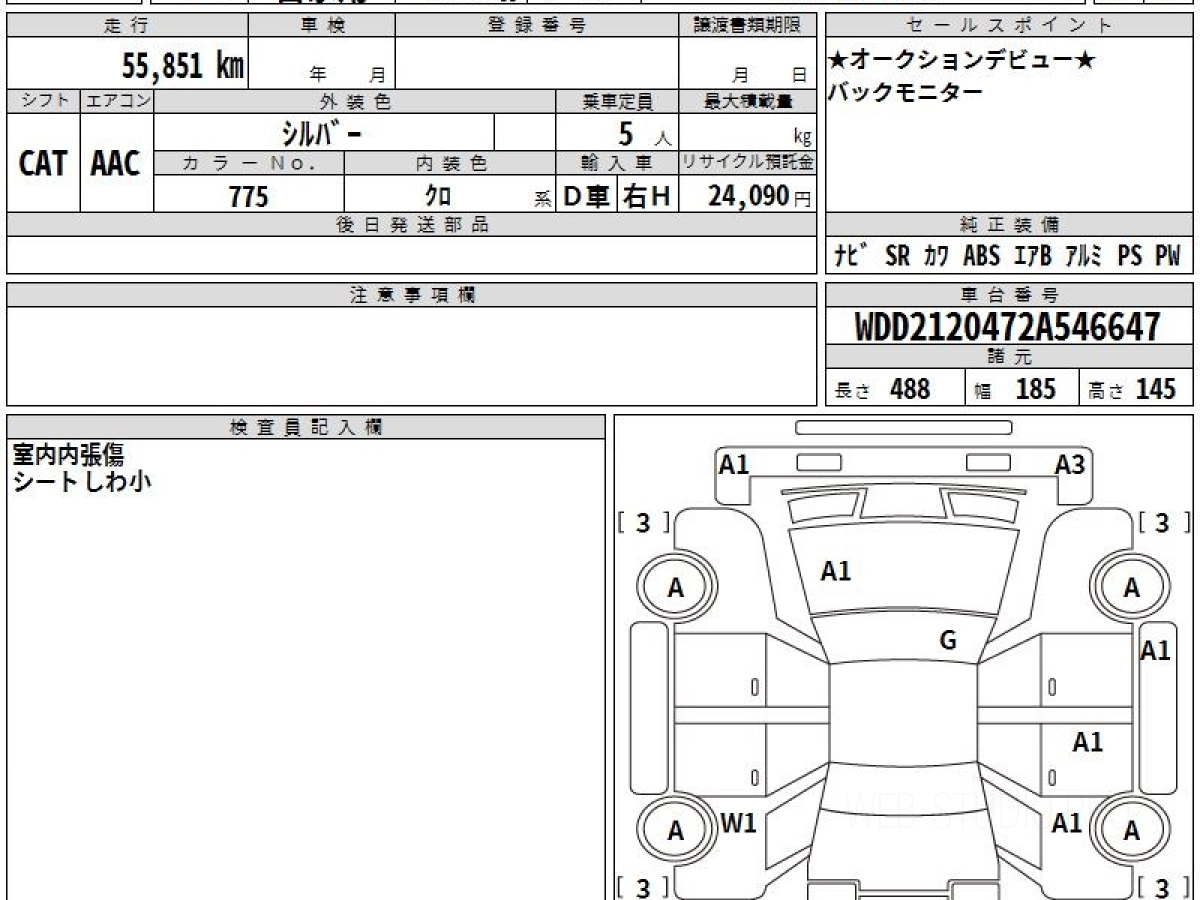Select the カワ equipment code
This screenshot has height=900, width=1200.
pos(937,256)
